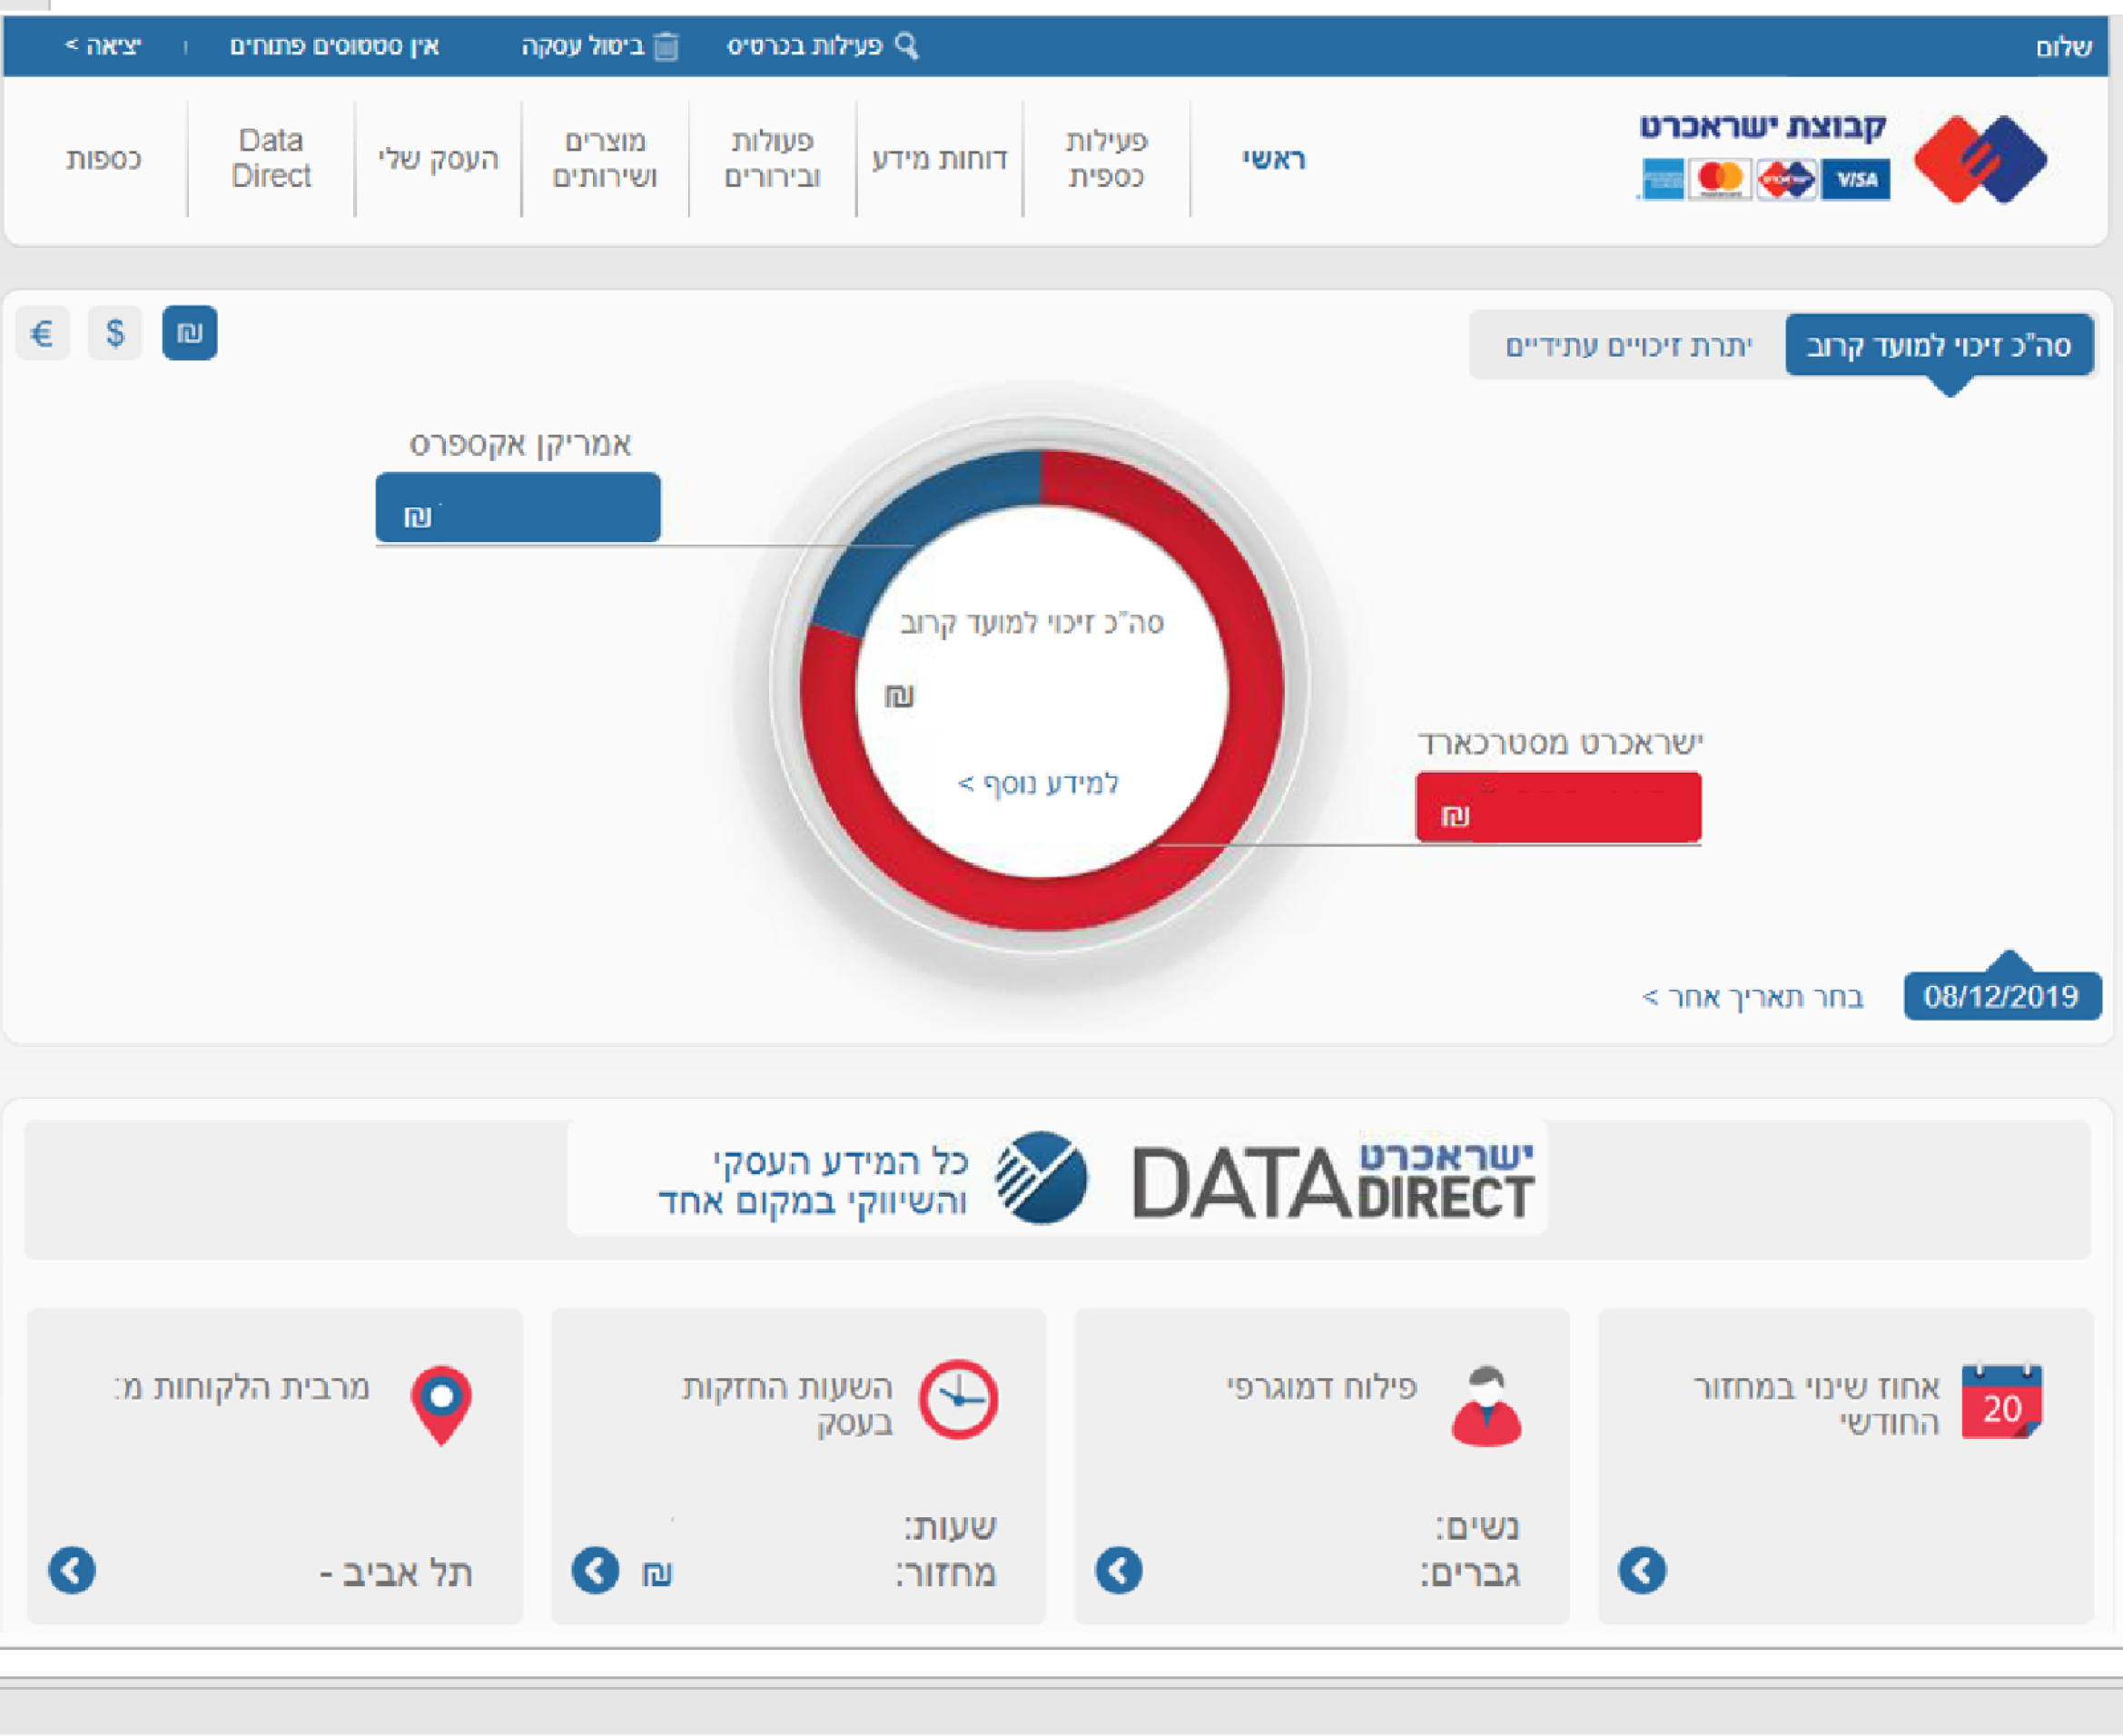
Task: Click the location pin icon for customers origin
Action: [x=441, y=1405]
